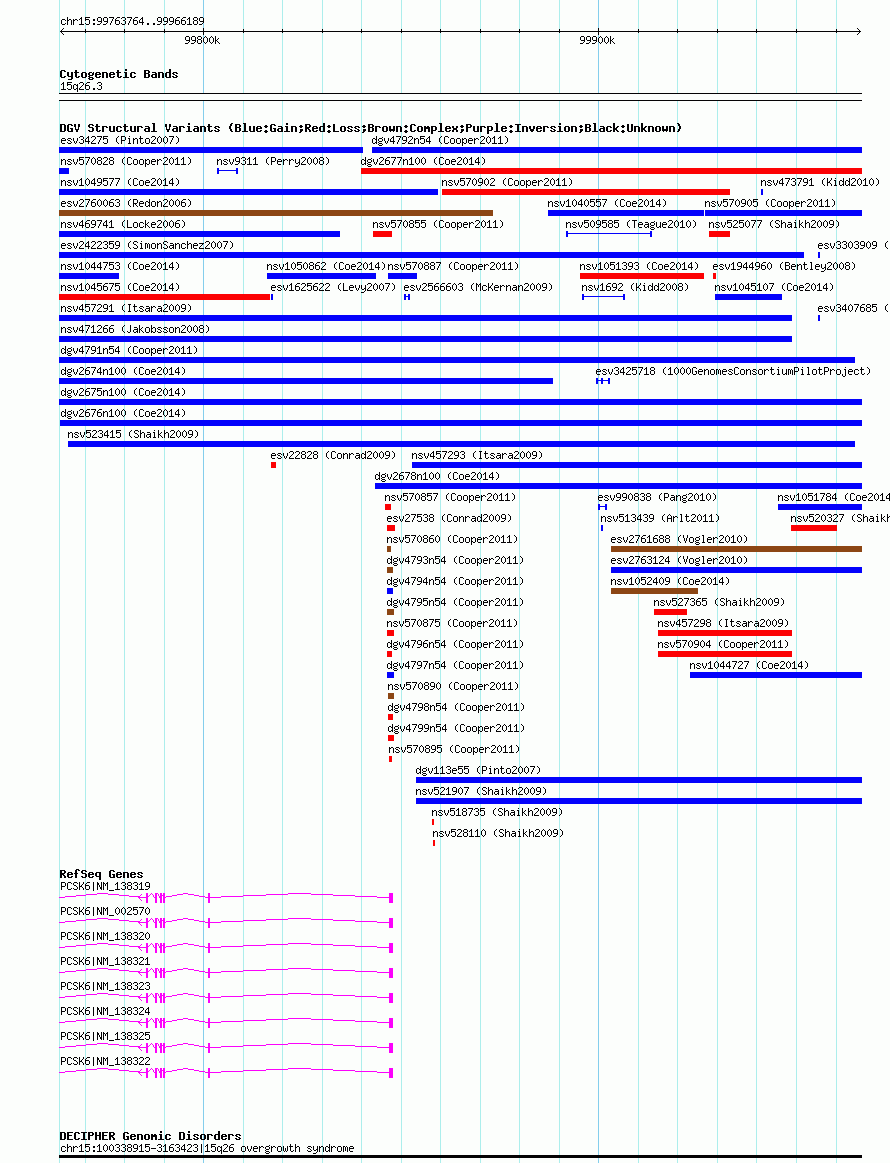The image size is (890, 1163).
Task: Click nsv513439 (Arlt2011) label
Action: pos(660,518)
